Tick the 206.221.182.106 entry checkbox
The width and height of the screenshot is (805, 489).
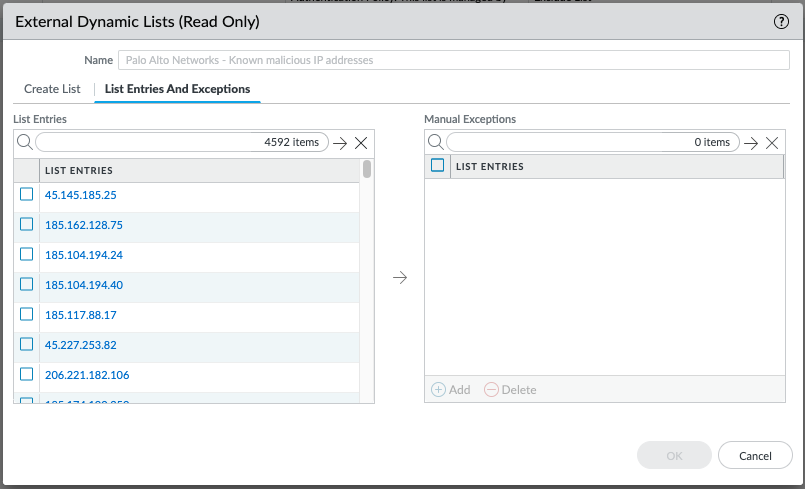(x=27, y=374)
